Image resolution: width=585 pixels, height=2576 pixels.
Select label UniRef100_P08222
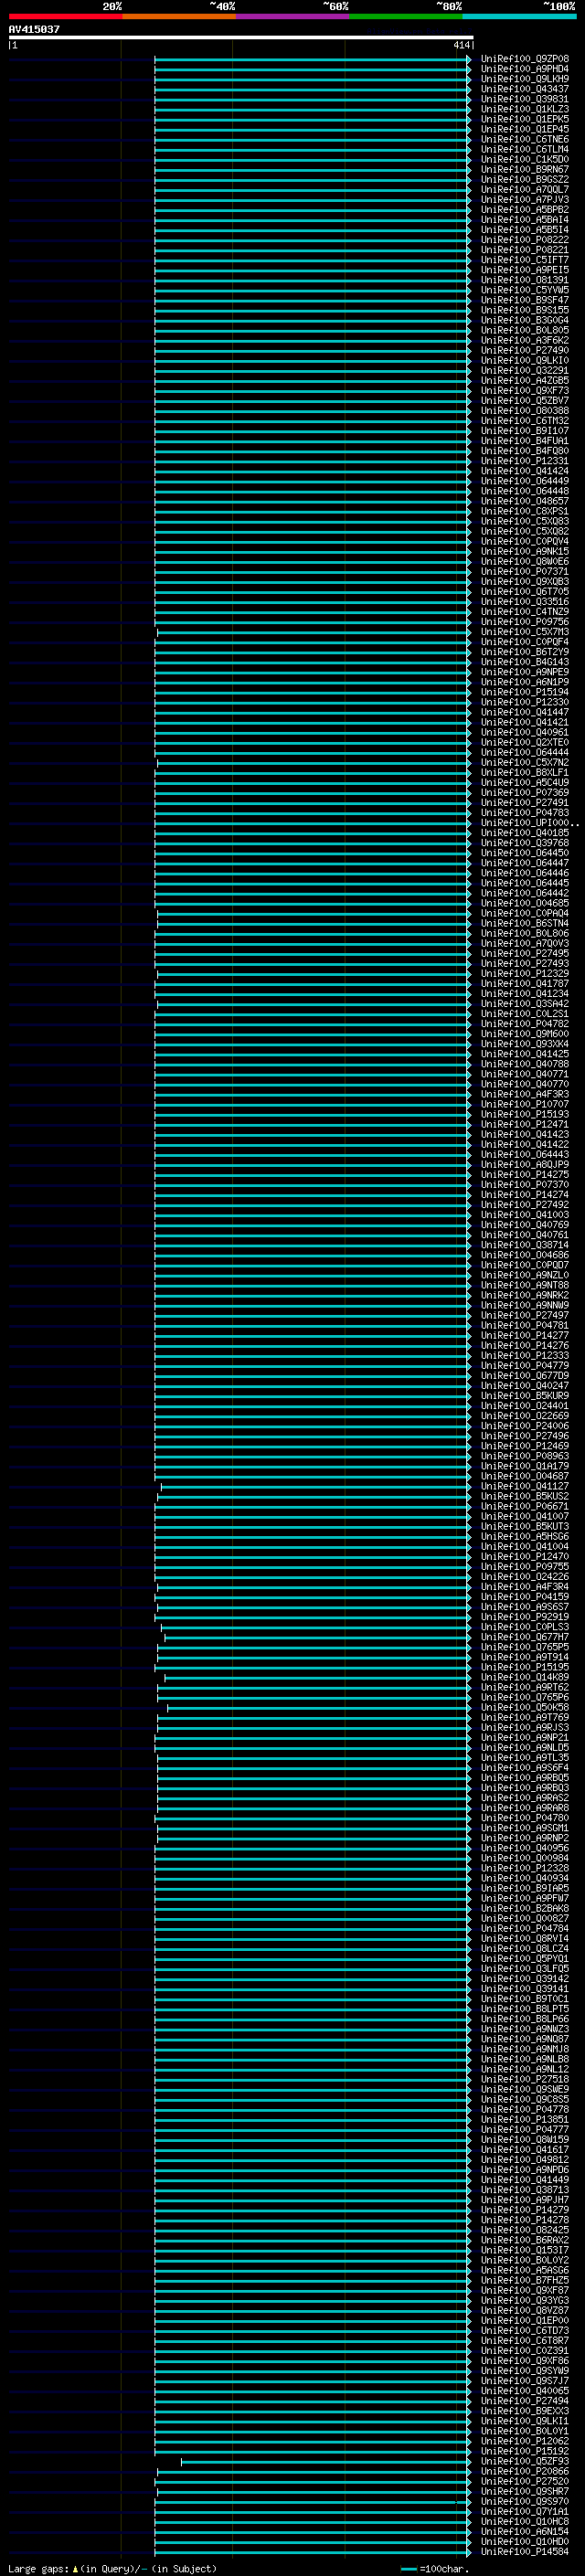coord(524,239)
